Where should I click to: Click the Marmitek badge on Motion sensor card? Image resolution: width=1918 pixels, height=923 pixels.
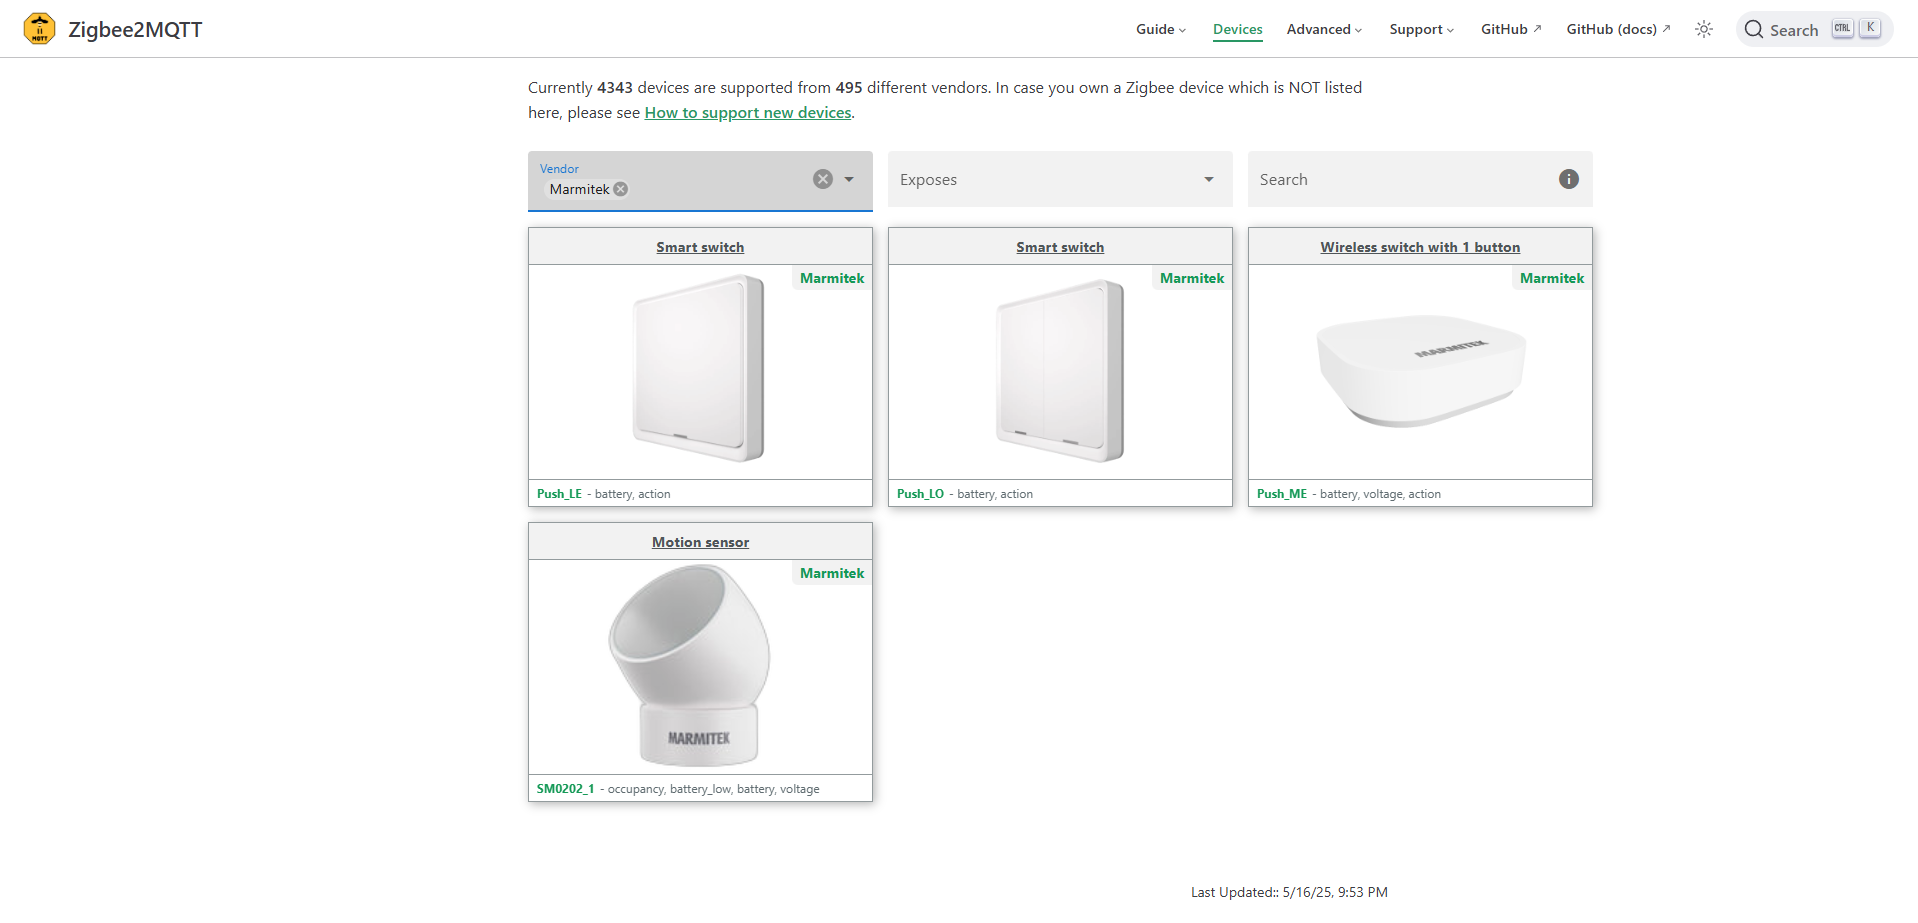click(832, 573)
